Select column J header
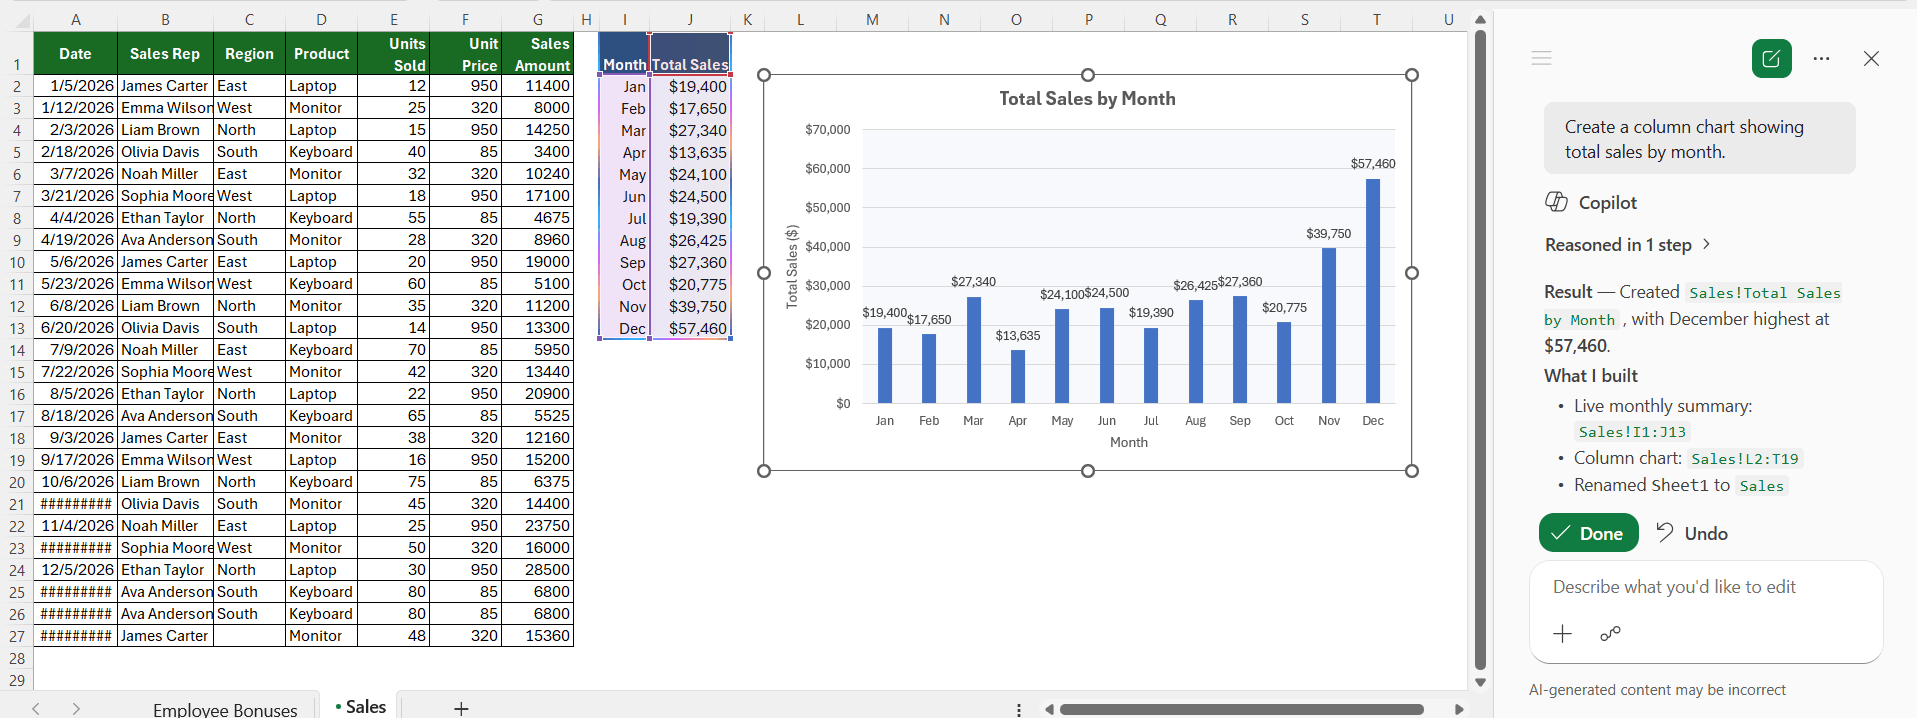This screenshot has height=718, width=1917. (x=690, y=19)
